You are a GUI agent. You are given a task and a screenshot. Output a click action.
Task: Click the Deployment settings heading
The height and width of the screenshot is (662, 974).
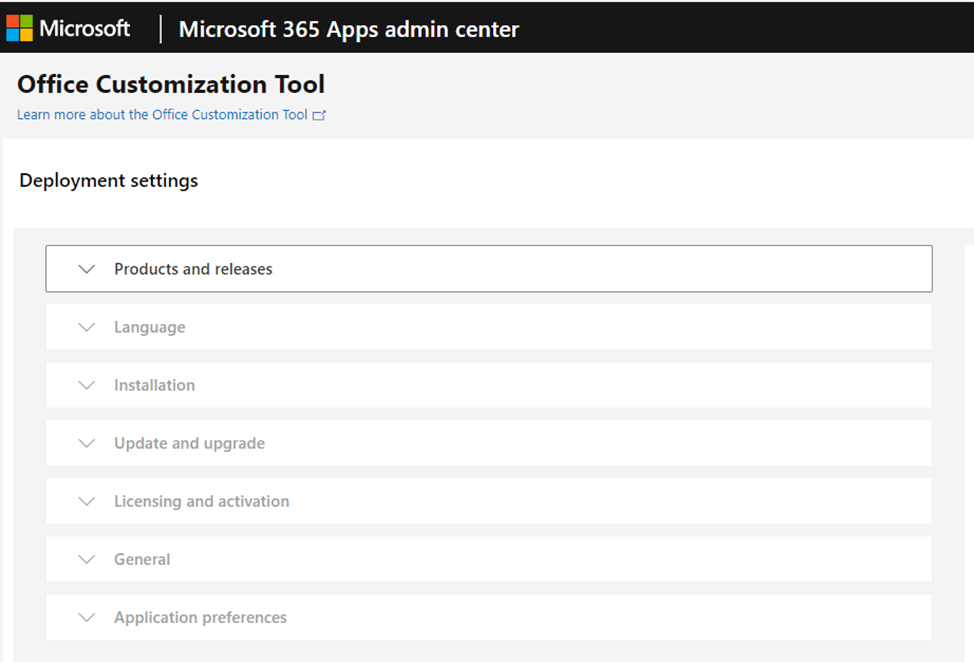pyautogui.click(x=109, y=181)
